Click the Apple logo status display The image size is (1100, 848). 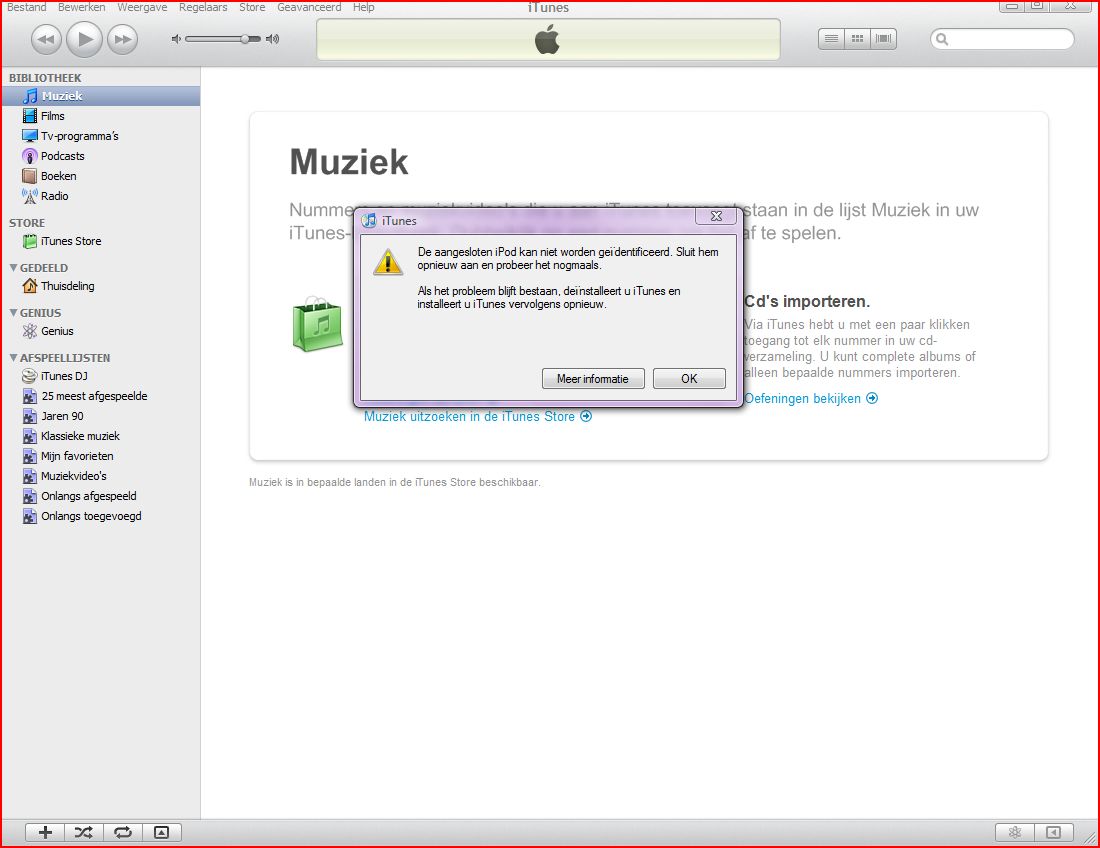548,39
